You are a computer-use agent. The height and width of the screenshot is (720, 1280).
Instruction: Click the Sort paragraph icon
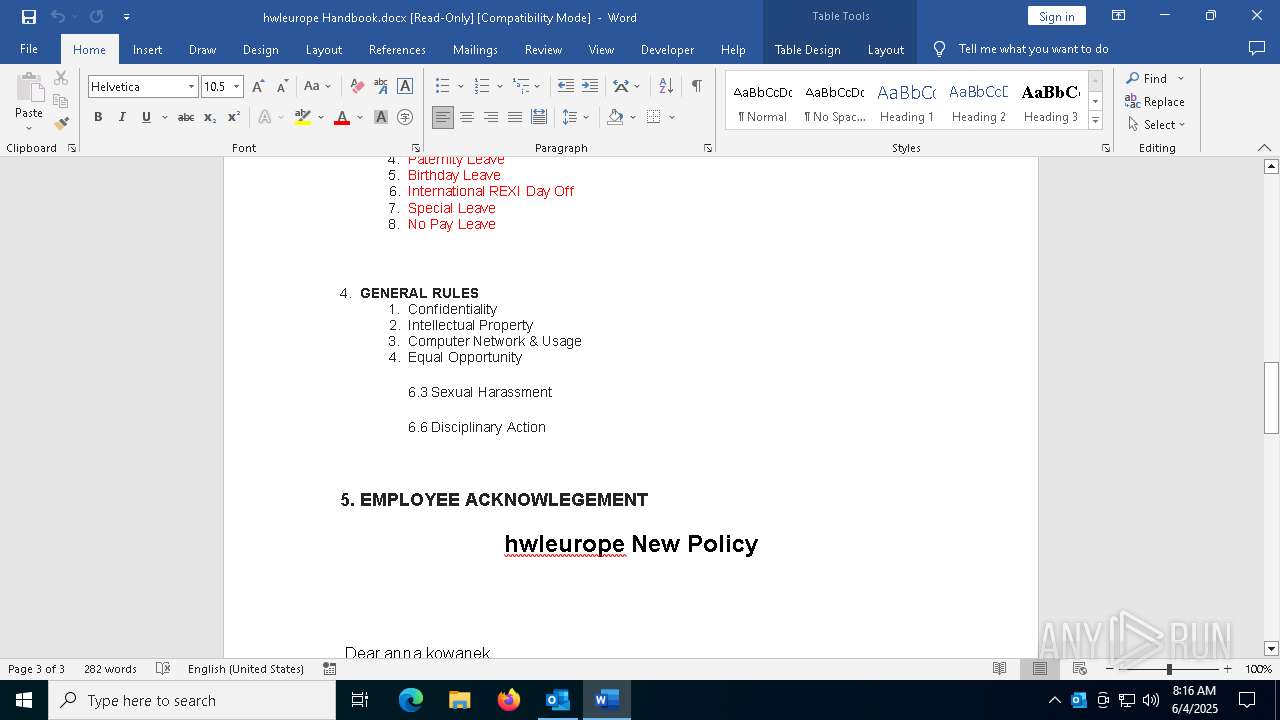(x=666, y=86)
